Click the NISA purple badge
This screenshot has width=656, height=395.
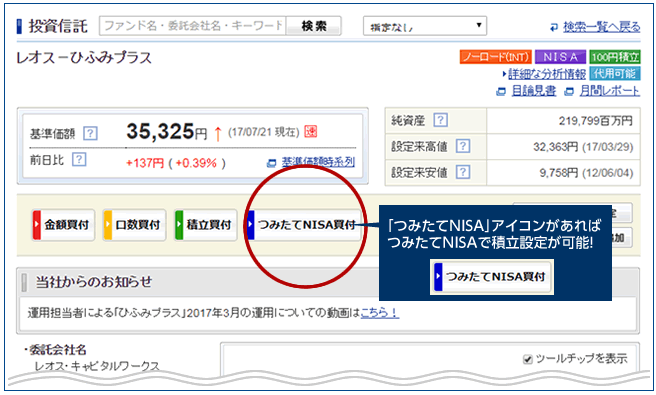pyautogui.click(x=560, y=56)
